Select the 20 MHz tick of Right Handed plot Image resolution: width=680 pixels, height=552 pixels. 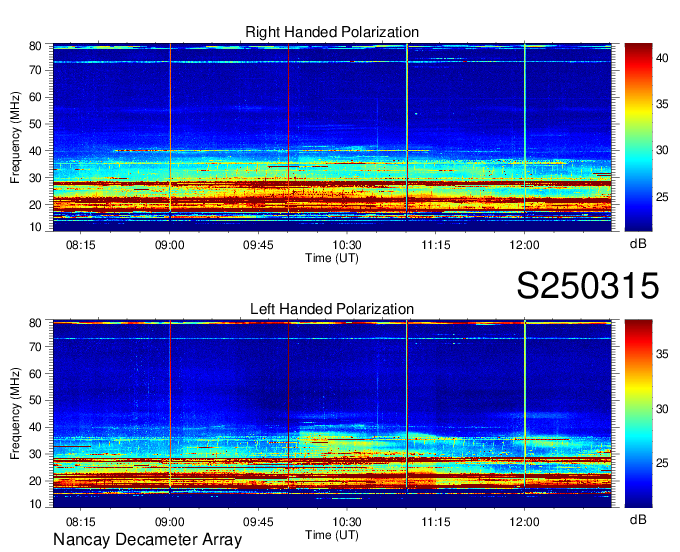coord(35,205)
